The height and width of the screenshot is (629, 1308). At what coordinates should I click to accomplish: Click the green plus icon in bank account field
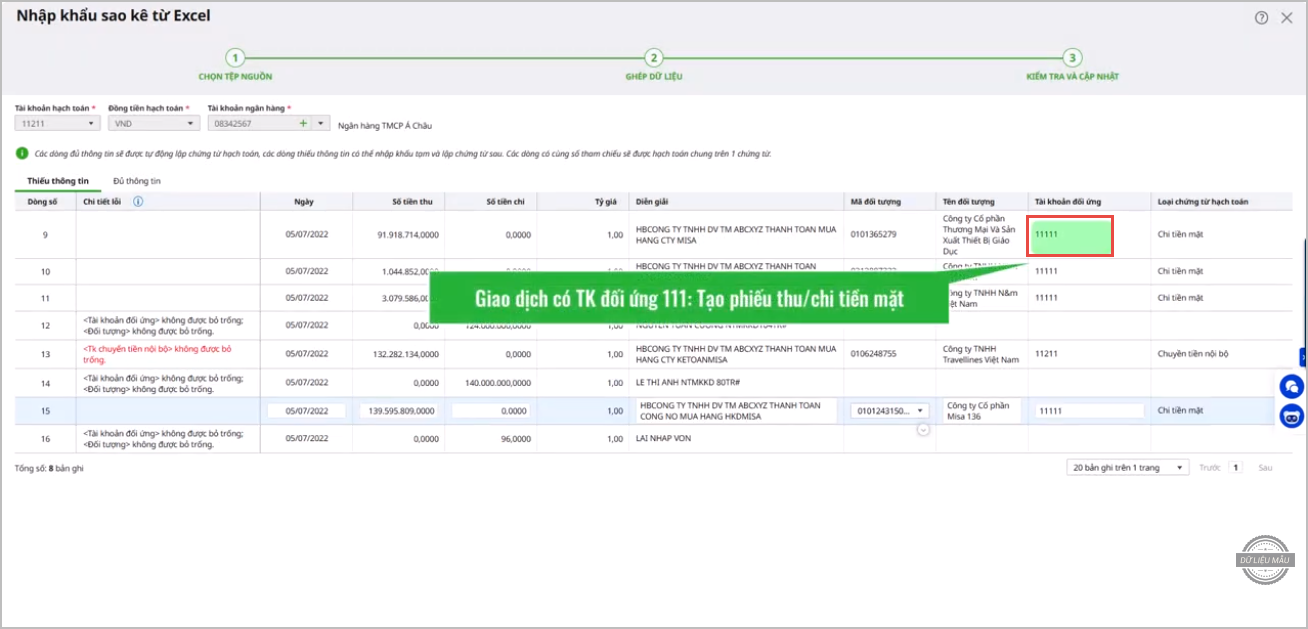pyautogui.click(x=303, y=123)
